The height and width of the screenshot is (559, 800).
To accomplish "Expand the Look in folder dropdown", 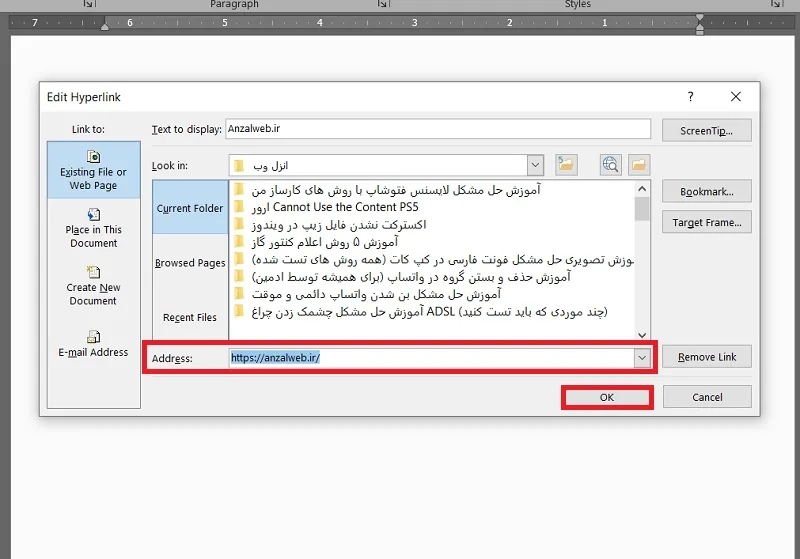I will click(x=535, y=165).
